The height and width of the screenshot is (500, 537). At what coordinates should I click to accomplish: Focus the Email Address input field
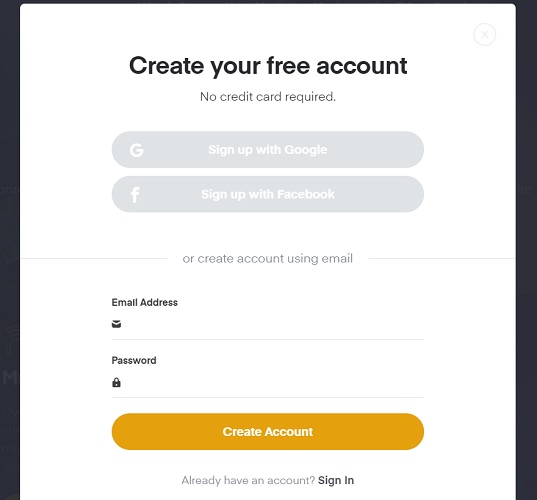268,324
